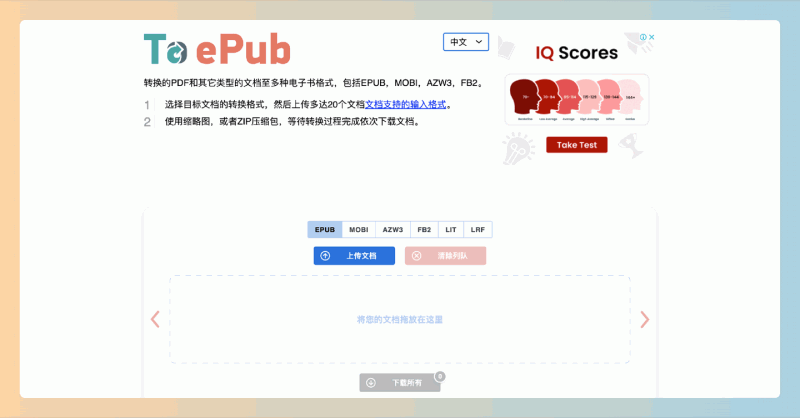Click the 下载所有 download all button
Image resolution: width=800 pixels, height=418 pixels.
click(400, 383)
